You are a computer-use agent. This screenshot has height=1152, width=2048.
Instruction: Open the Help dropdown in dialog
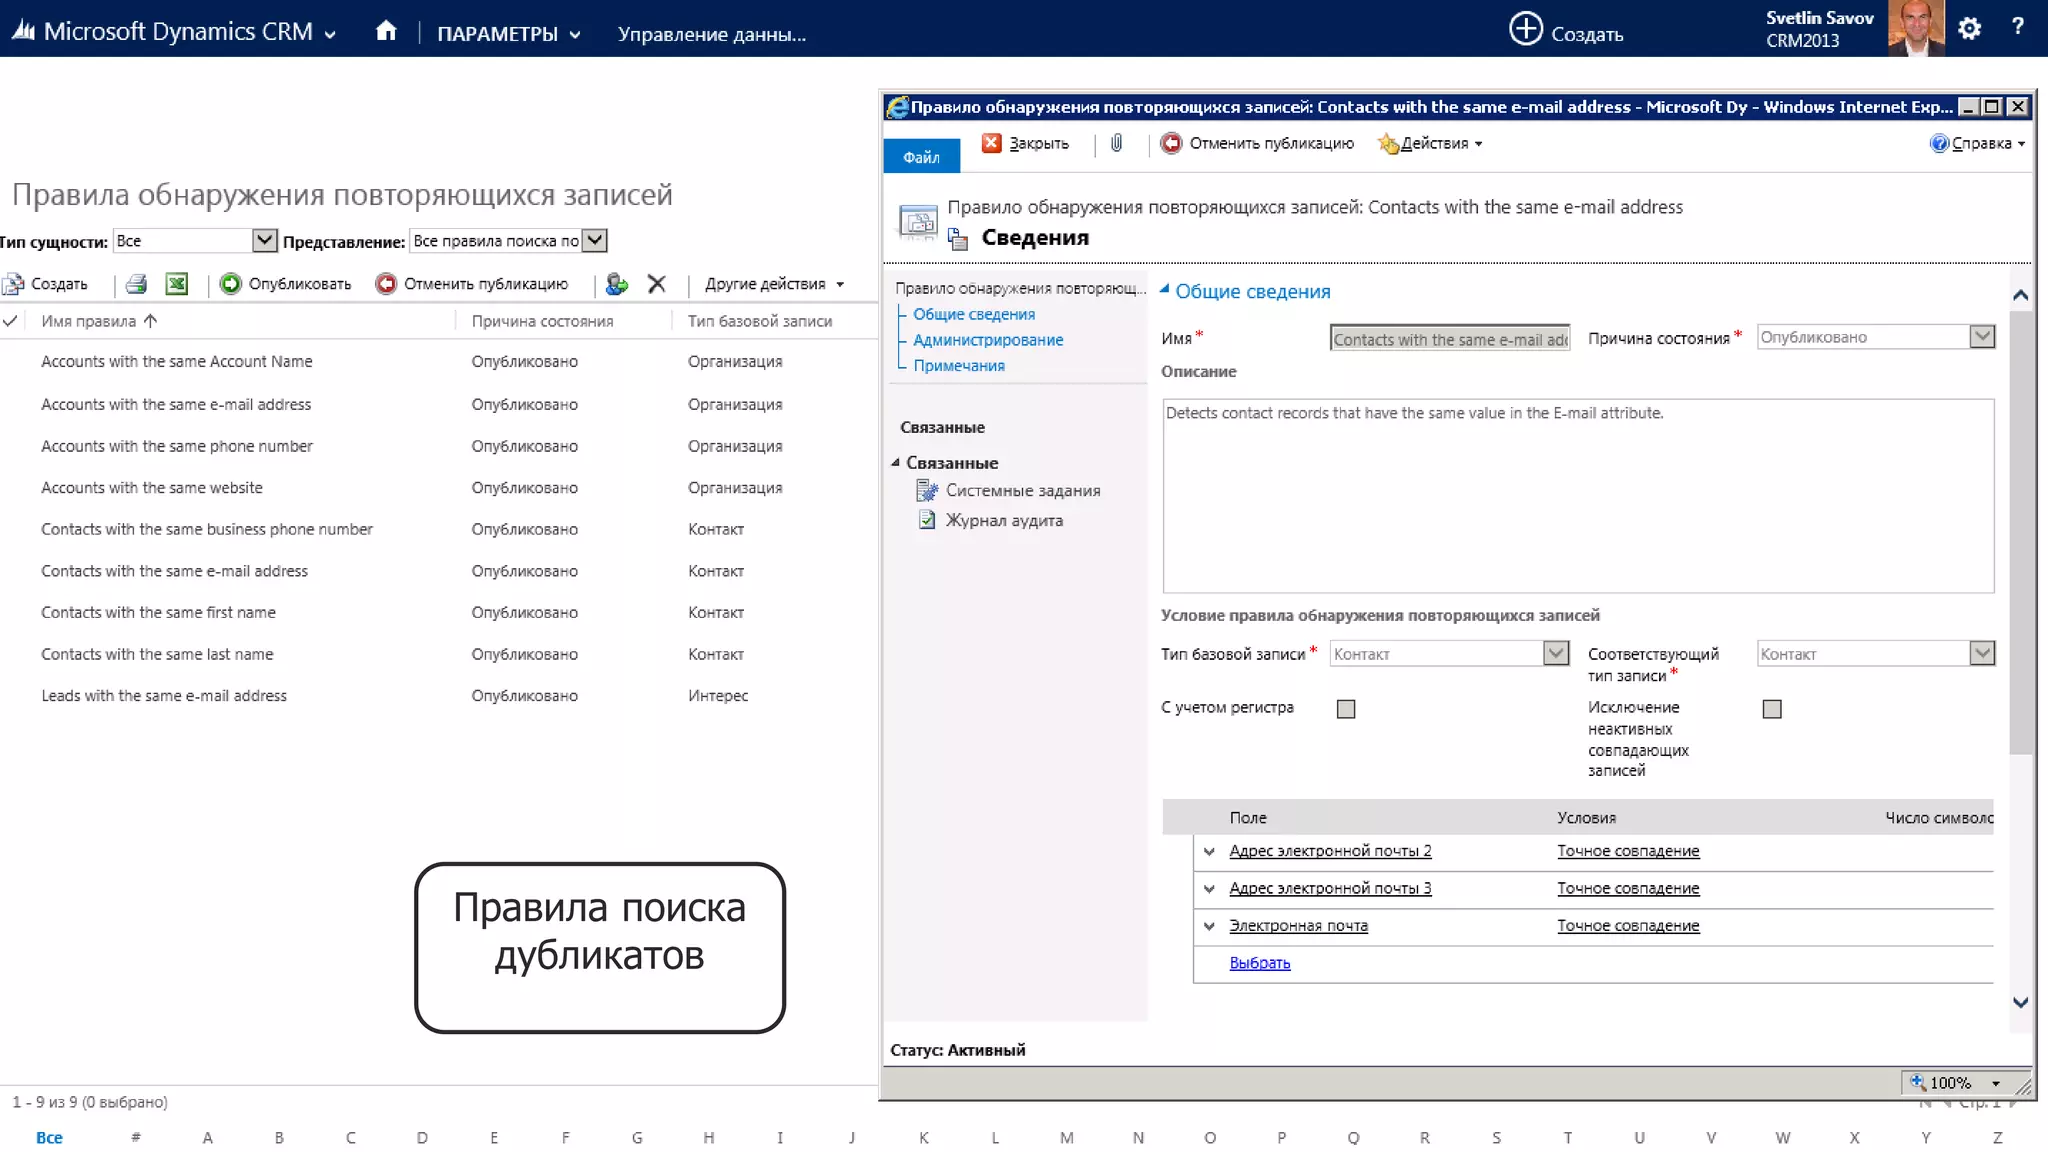point(1977,143)
